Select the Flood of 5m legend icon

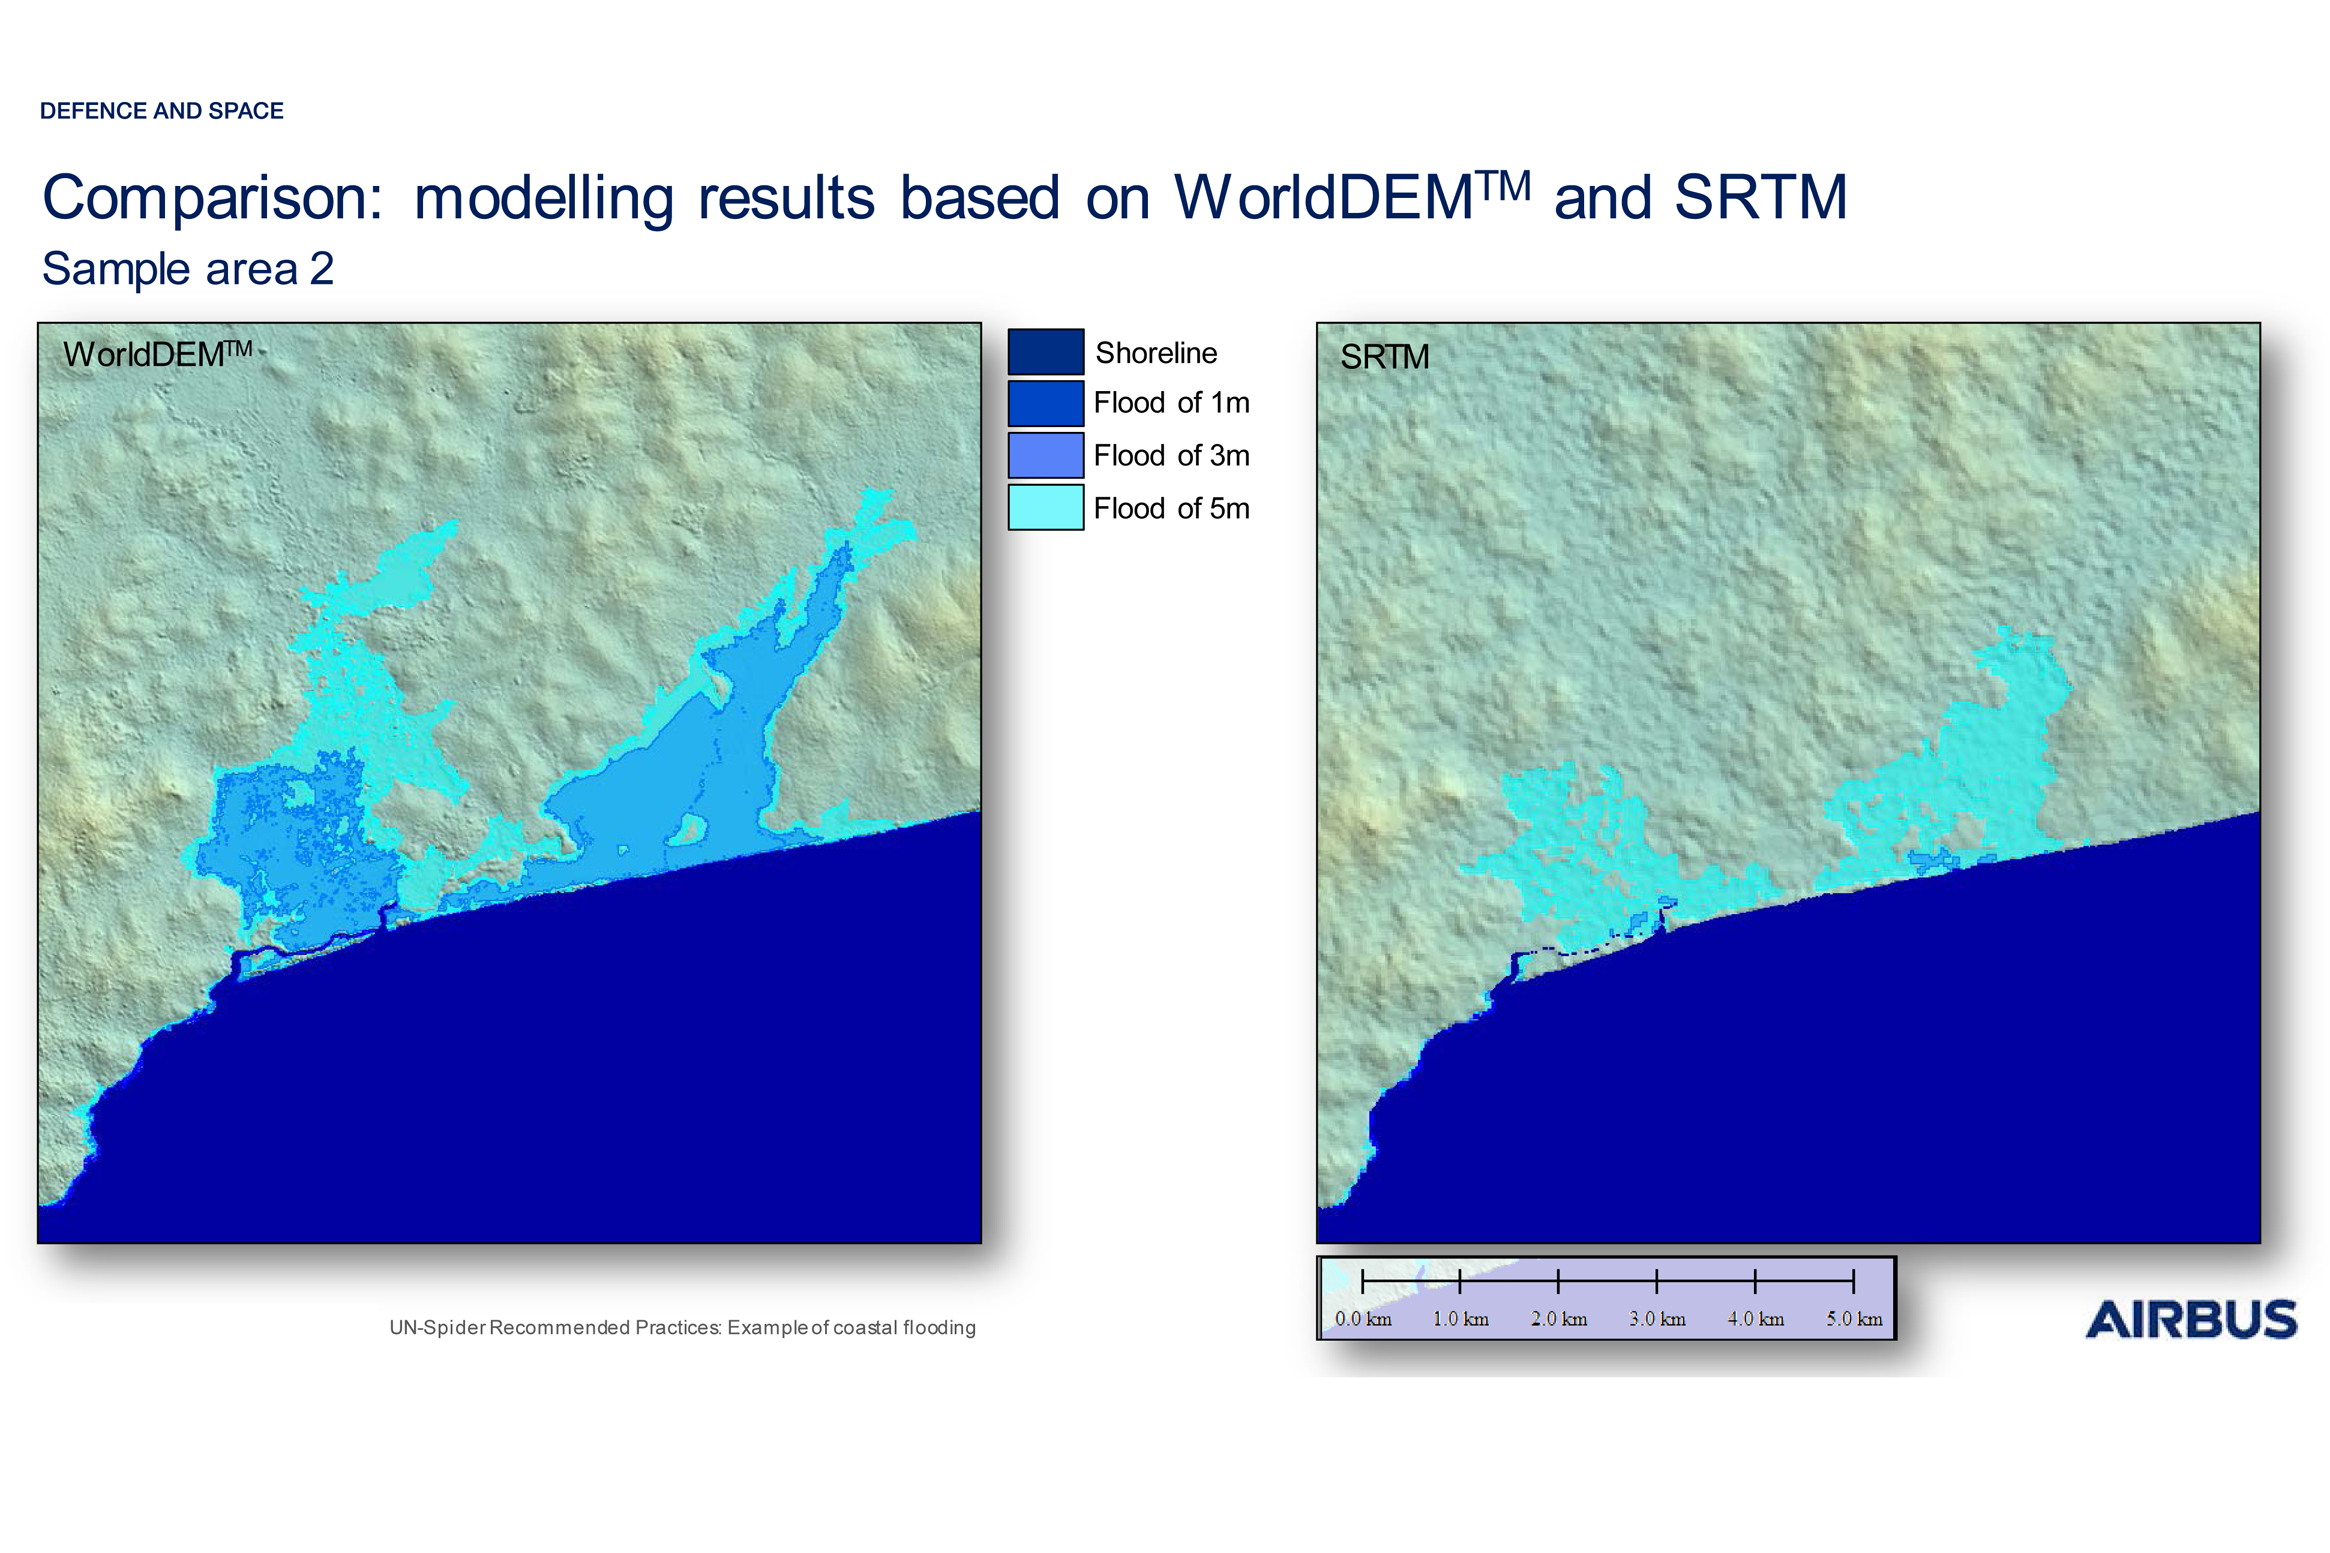coord(1045,508)
